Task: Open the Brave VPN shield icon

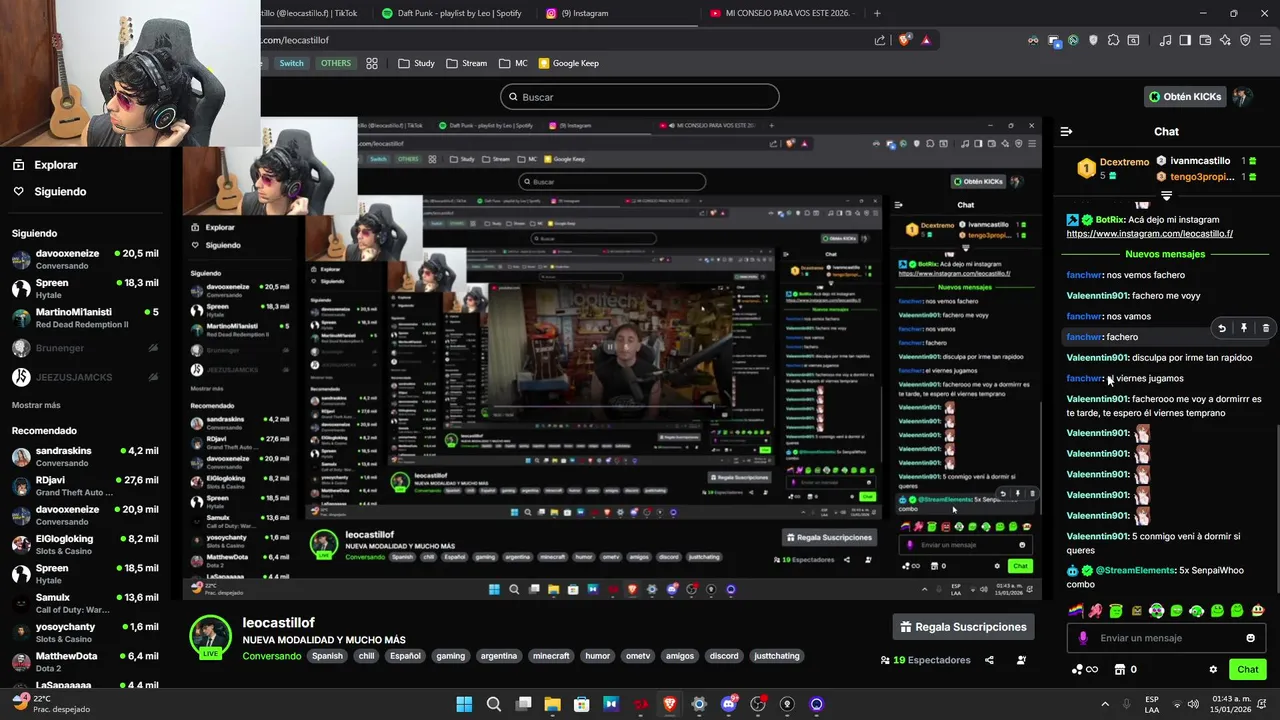Action: pos(1245,40)
